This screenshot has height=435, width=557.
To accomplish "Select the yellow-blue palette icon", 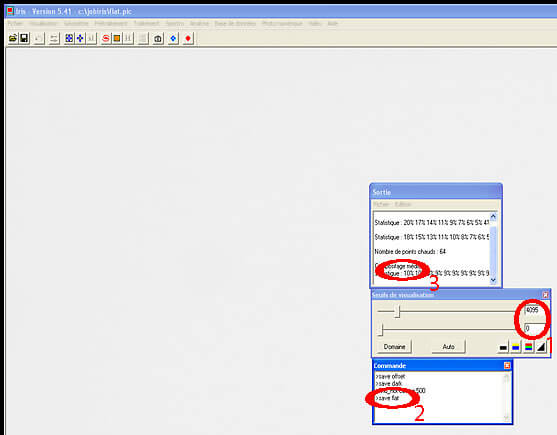I will click(x=515, y=347).
